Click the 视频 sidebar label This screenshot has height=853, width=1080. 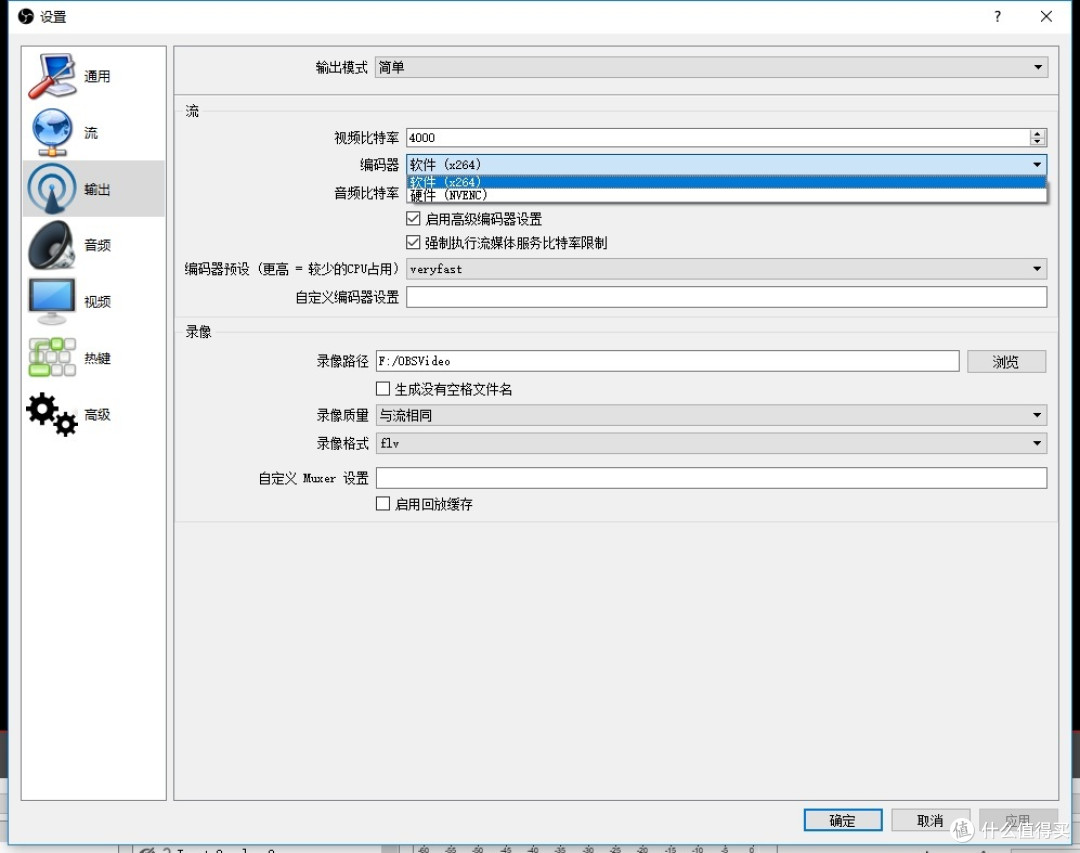point(97,302)
